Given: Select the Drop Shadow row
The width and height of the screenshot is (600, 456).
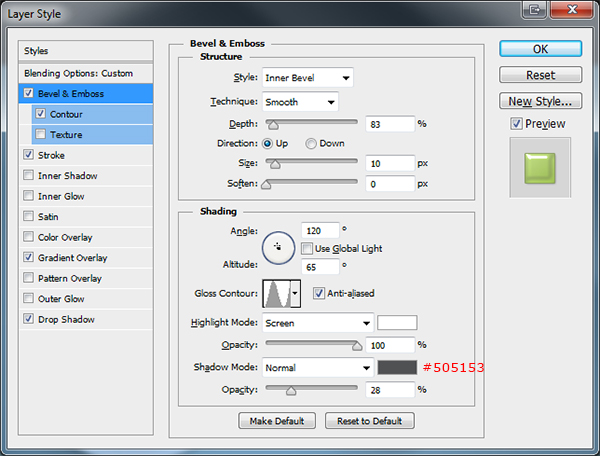Looking at the screenshot, I should [x=86, y=319].
